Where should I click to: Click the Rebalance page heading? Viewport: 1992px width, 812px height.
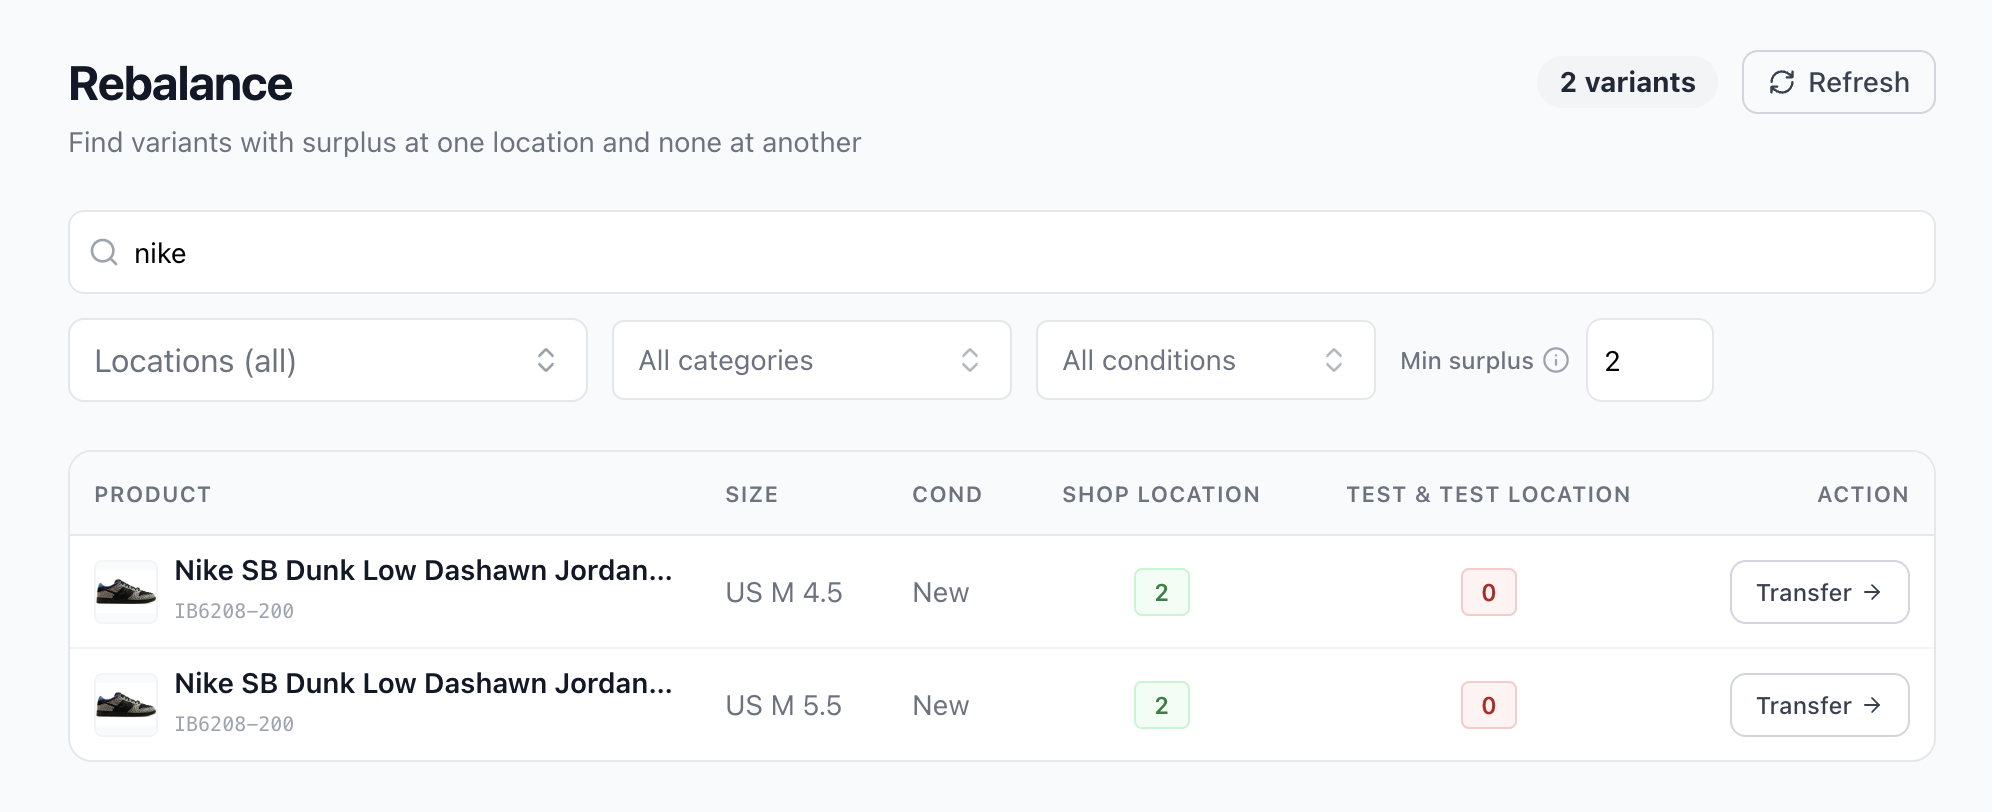point(181,84)
